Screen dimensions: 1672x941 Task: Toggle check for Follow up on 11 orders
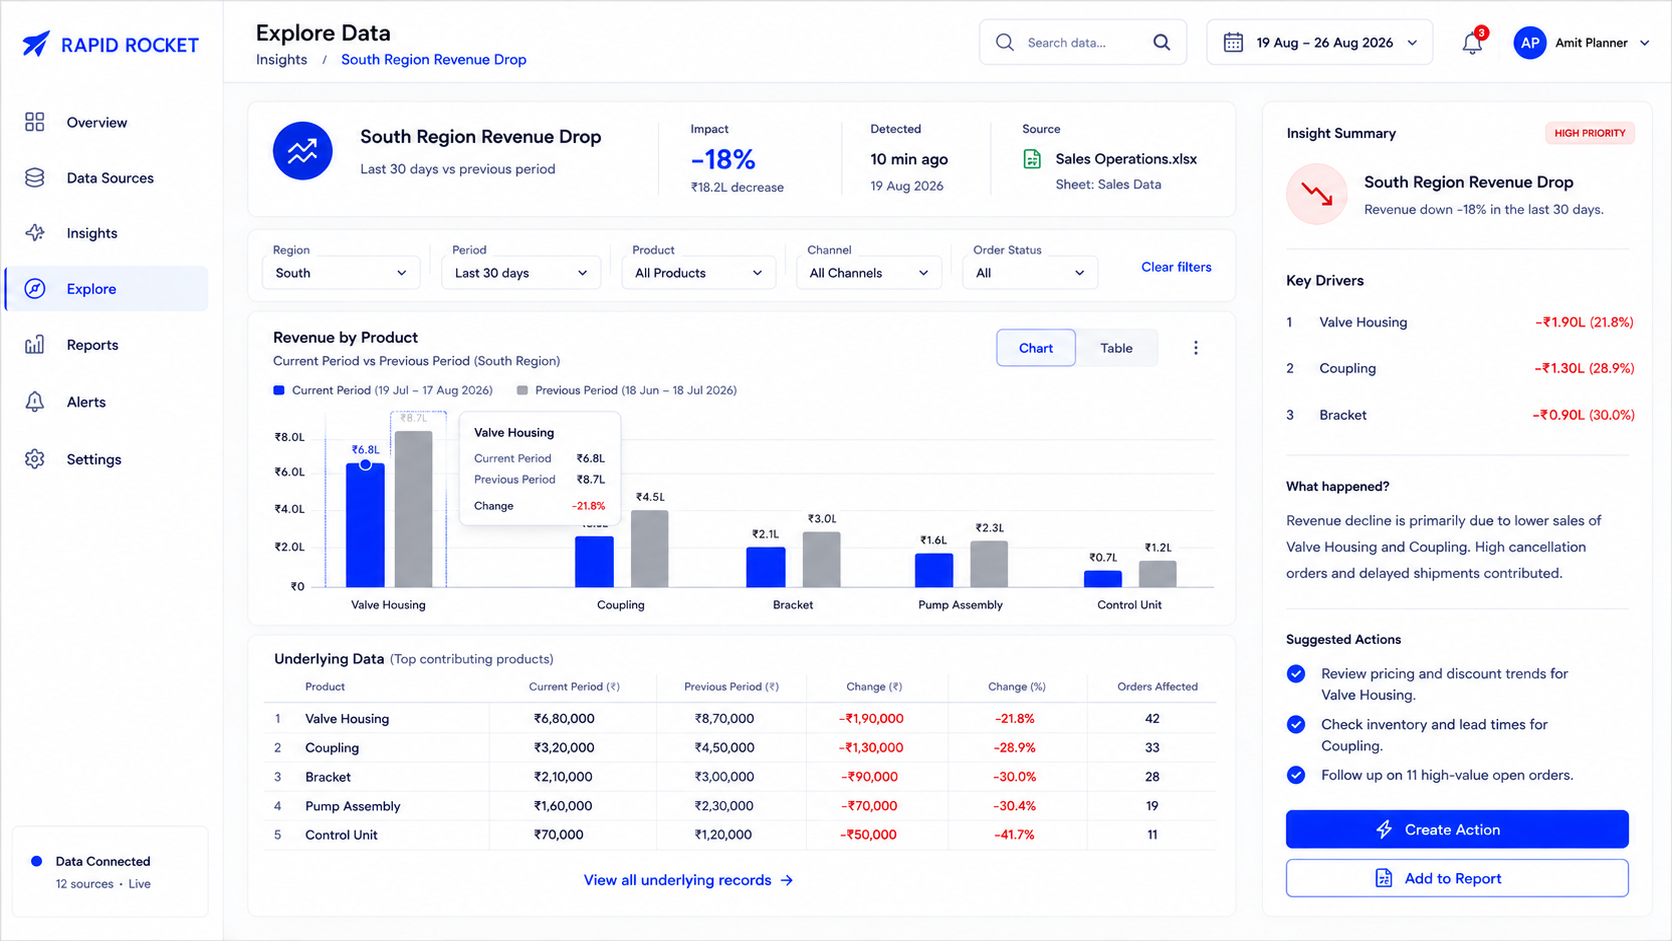click(x=1296, y=775)
